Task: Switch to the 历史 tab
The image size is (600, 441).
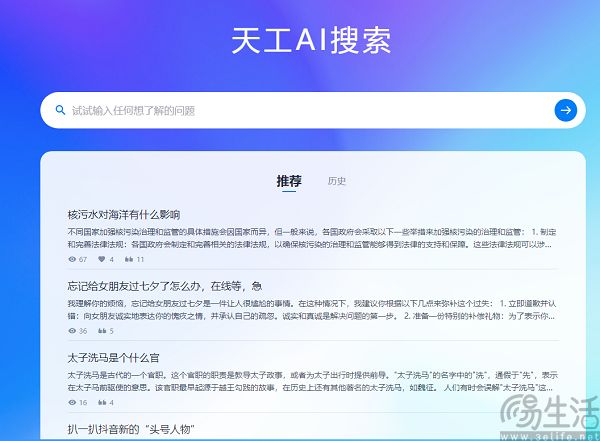Action: (x=337, y=181)
